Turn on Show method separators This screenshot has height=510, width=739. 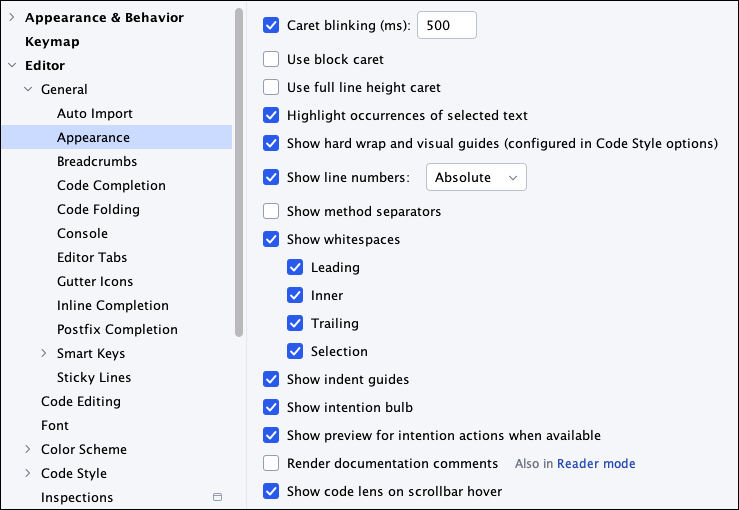tap(271, 211)
